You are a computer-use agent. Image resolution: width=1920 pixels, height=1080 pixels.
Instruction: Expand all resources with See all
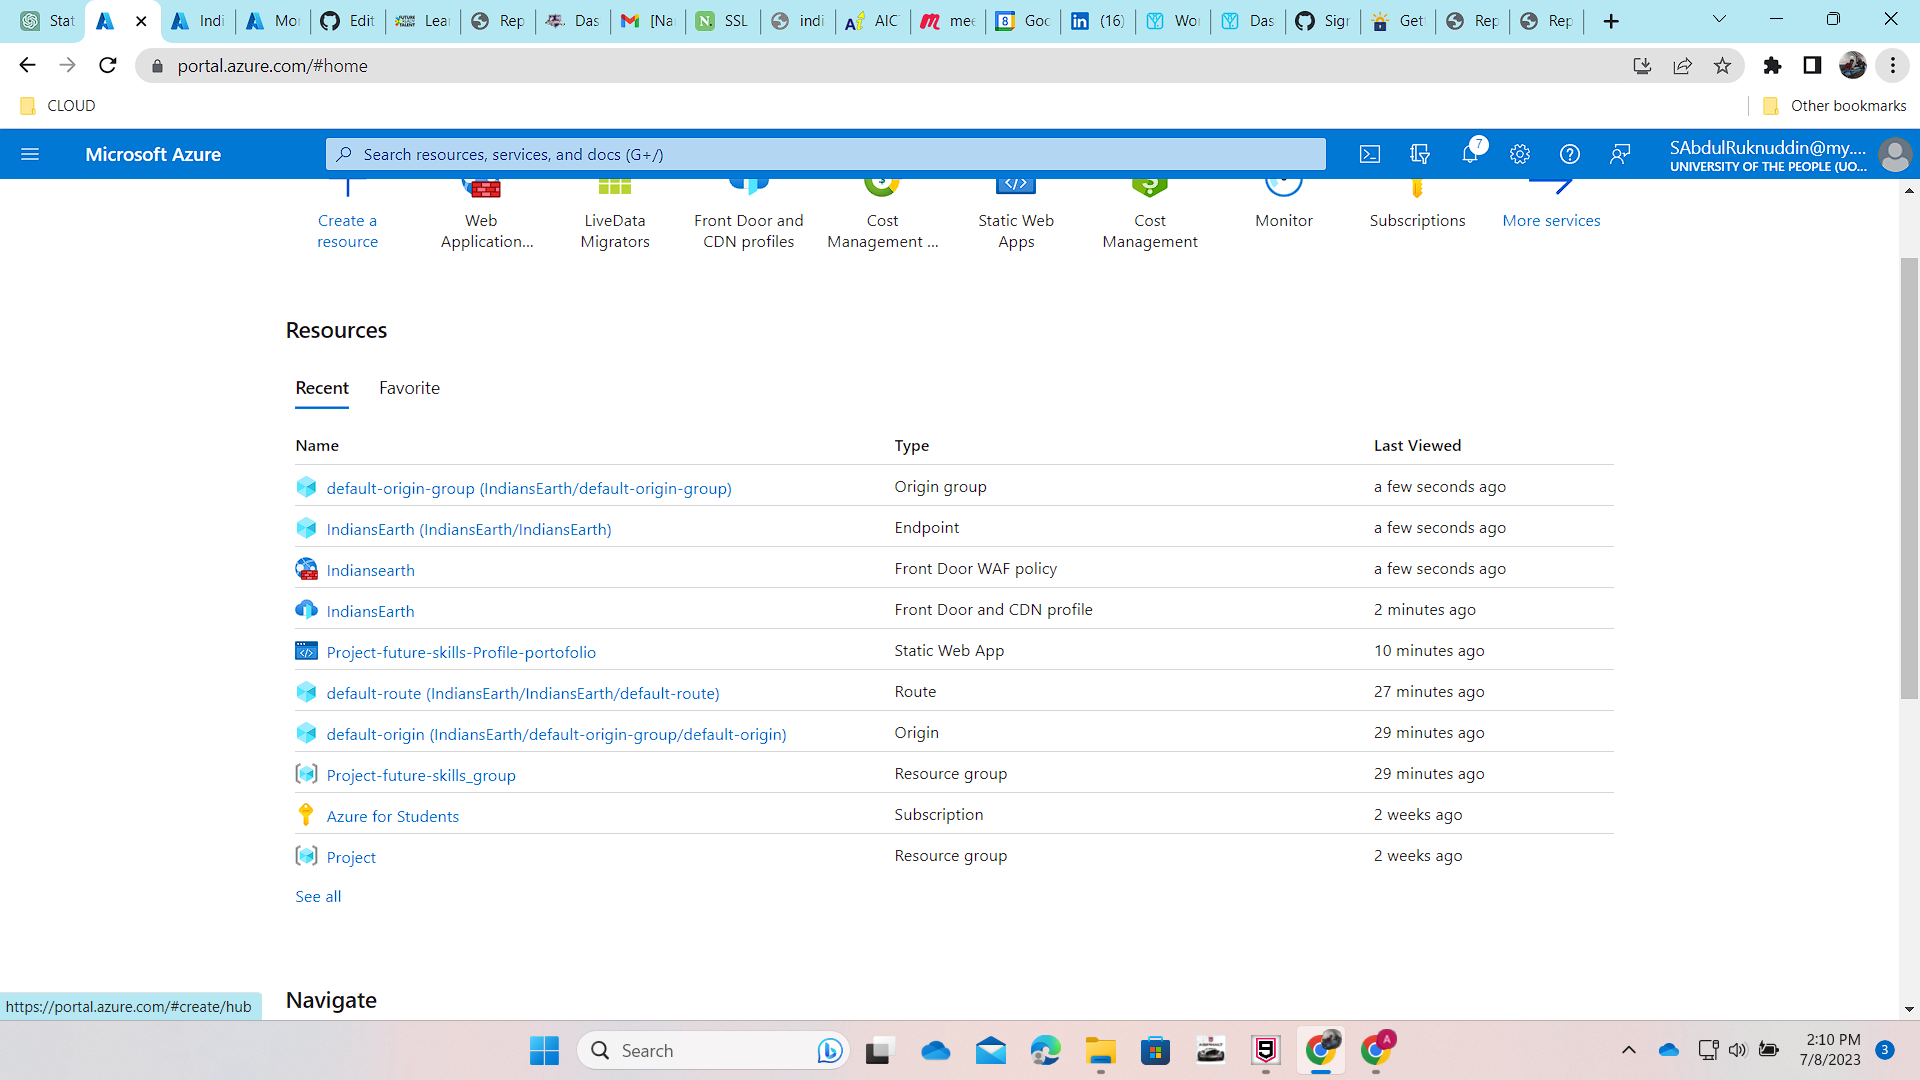click(x=317, y=896)
